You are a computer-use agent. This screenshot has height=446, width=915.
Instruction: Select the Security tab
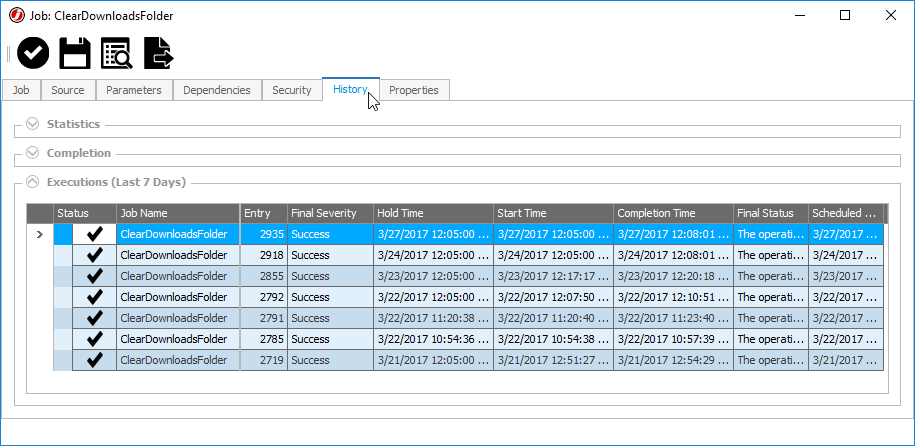click(x=292, y=90)
